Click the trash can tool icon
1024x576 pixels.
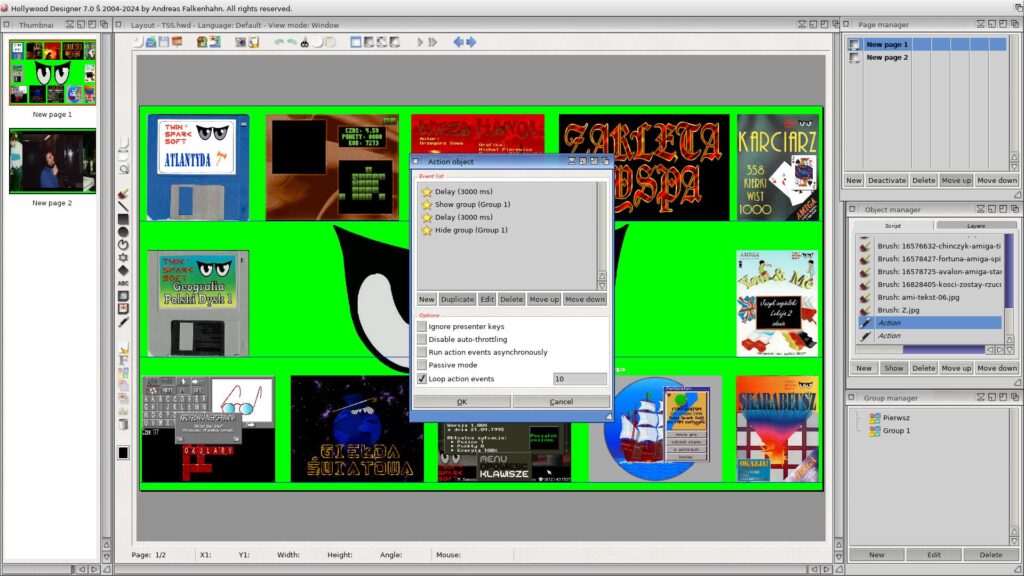123,424
